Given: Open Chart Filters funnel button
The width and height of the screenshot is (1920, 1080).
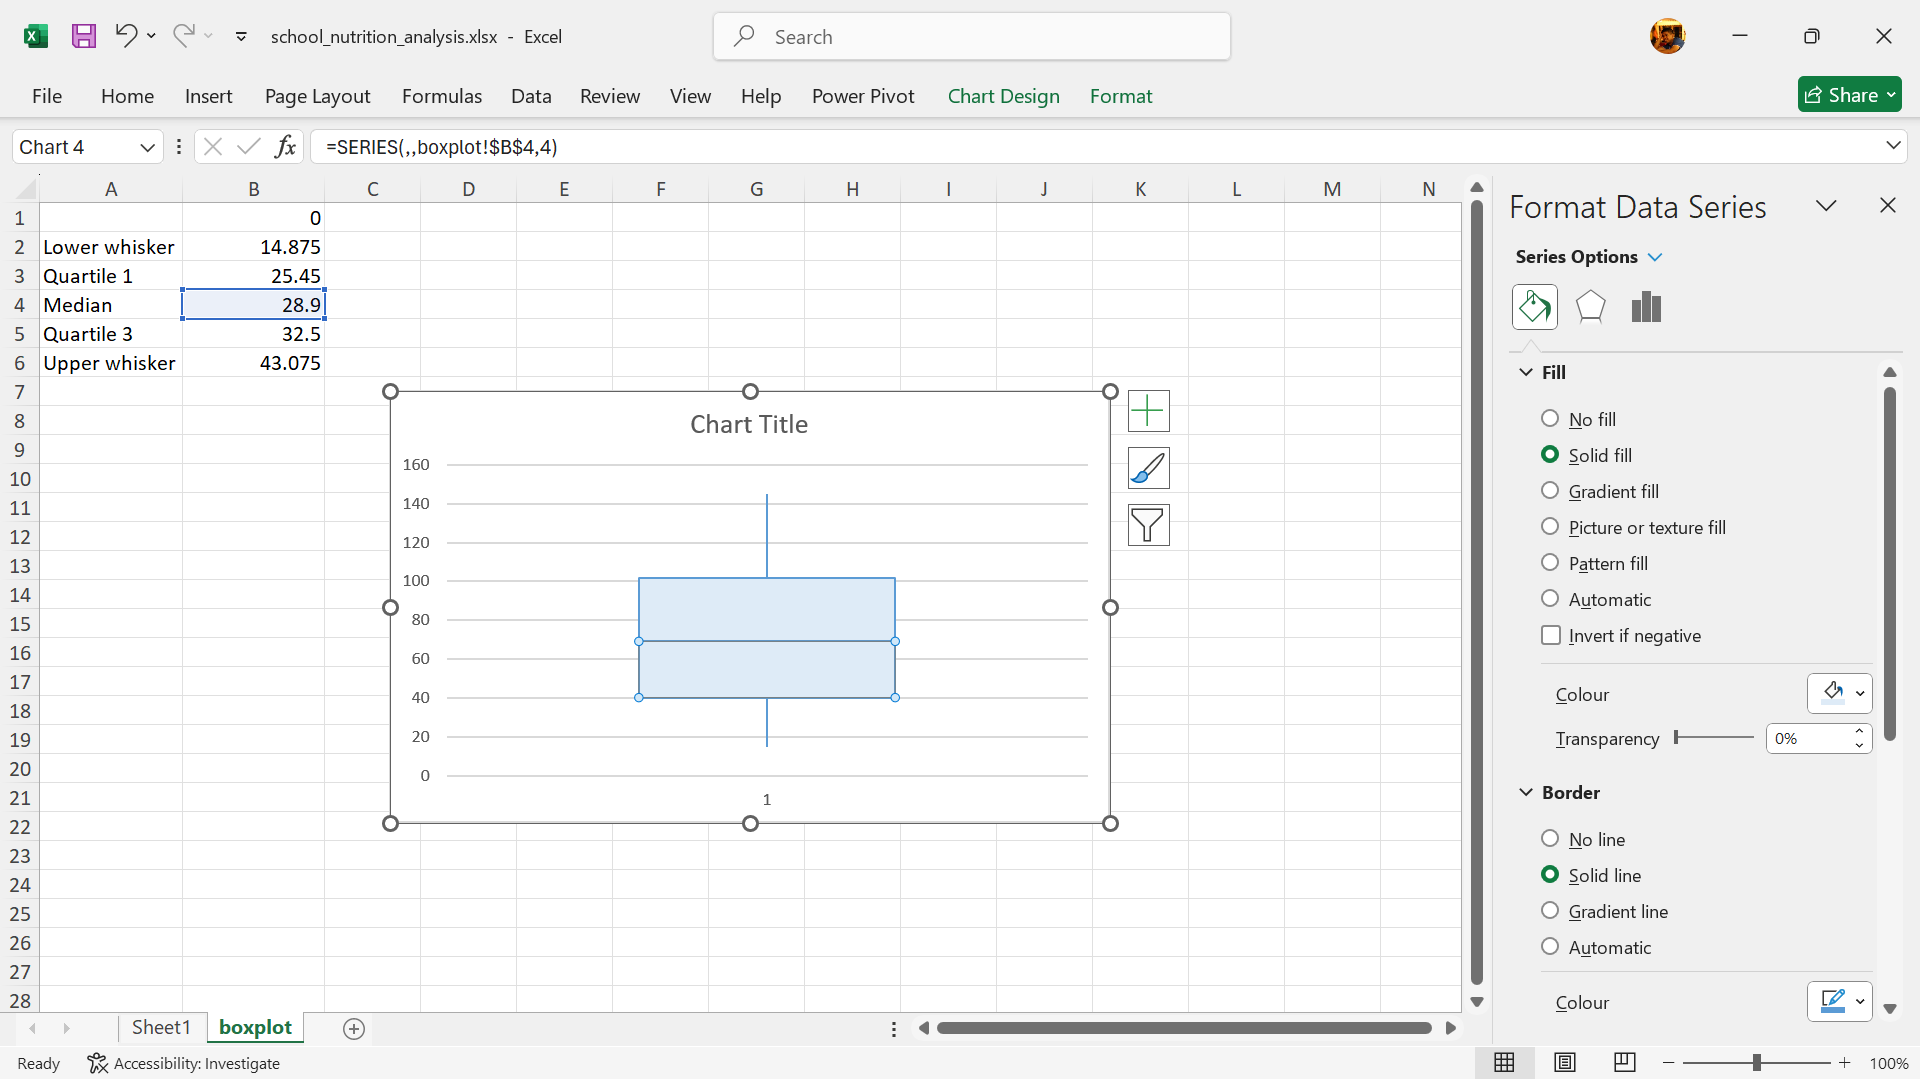Looking at the screenshot, I should click(1148, 525).
